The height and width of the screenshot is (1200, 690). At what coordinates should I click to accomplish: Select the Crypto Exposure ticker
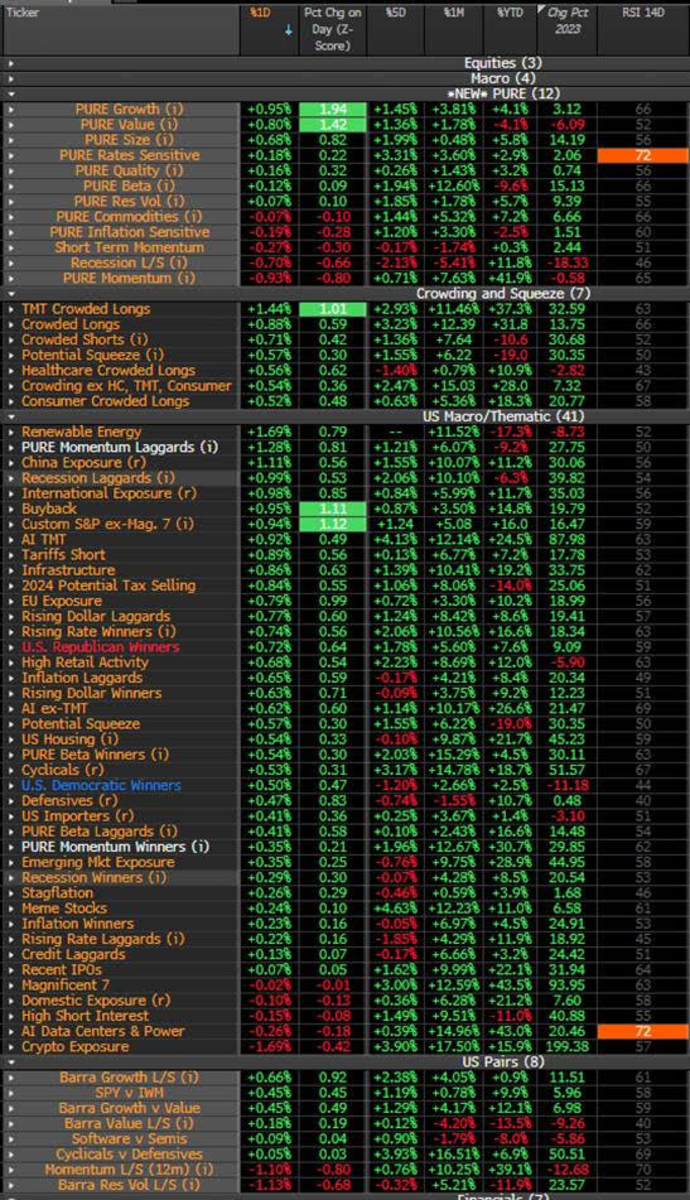tap(75, 1047)
